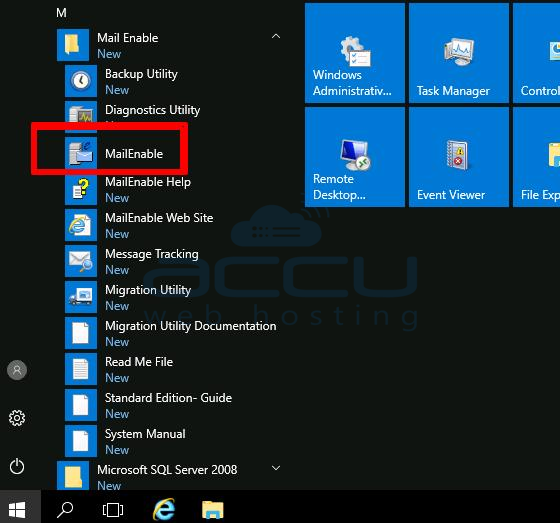This screenshot has width=560, height=523.
Task: Open the user account icon in sidebar
Action: [17, 370]
